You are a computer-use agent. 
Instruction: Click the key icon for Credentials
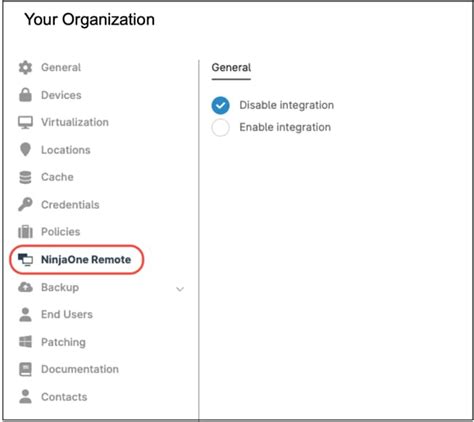tap(25, 204)
